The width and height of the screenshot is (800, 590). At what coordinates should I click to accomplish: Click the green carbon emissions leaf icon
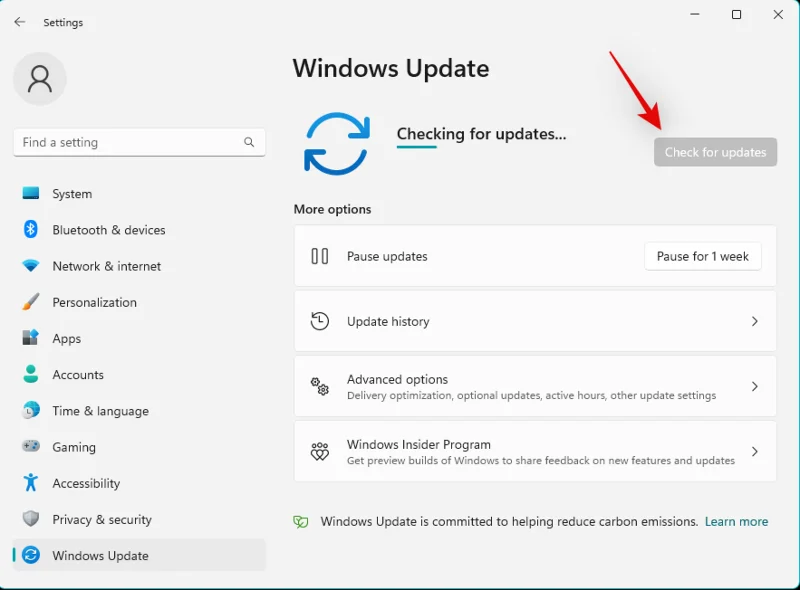pos(301,521)
